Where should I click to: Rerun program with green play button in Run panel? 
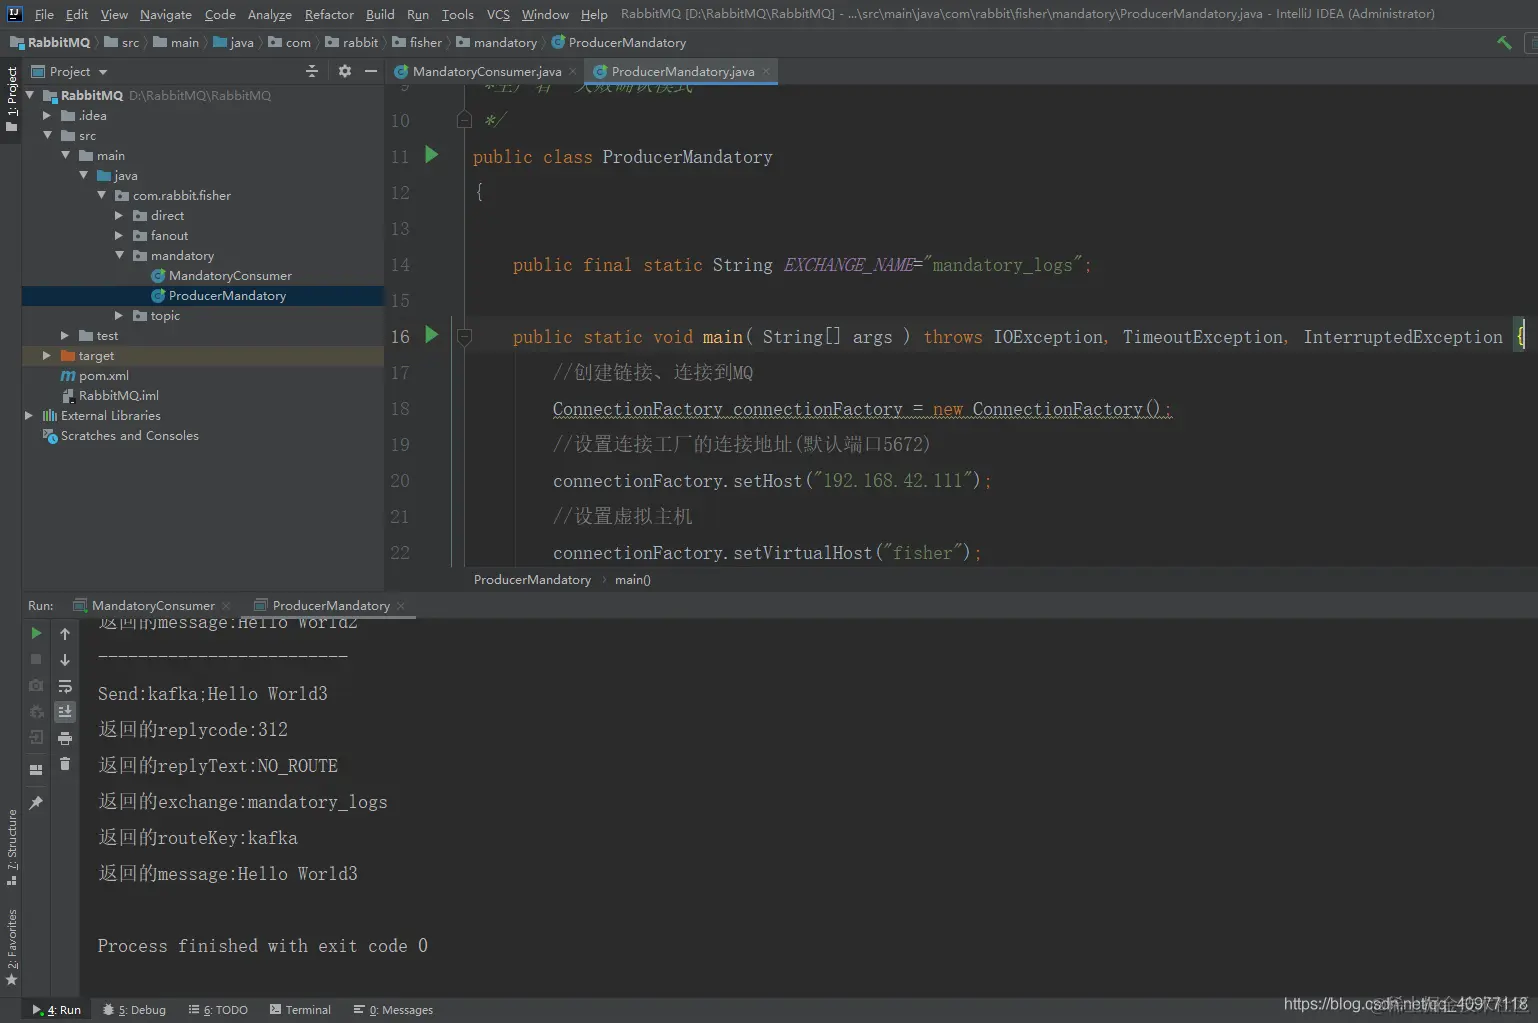click(36, 633)
